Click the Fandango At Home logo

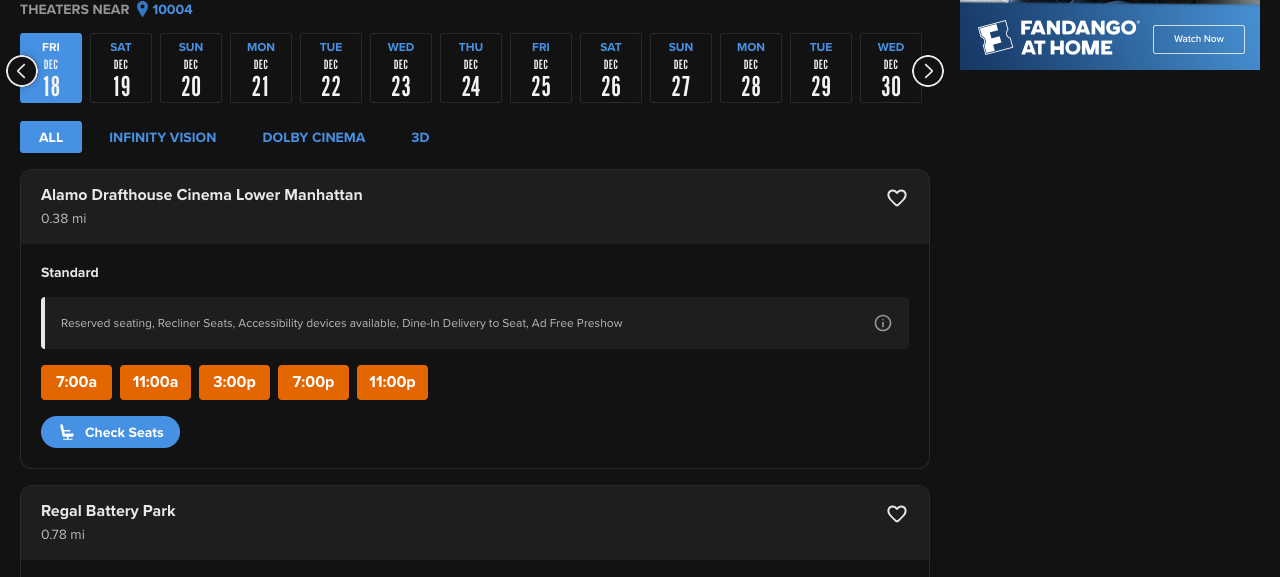pos(1058,38)
